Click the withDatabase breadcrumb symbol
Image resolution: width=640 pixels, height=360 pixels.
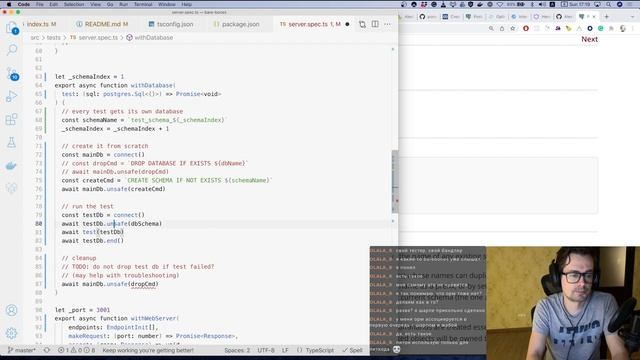tap(153, 38)
